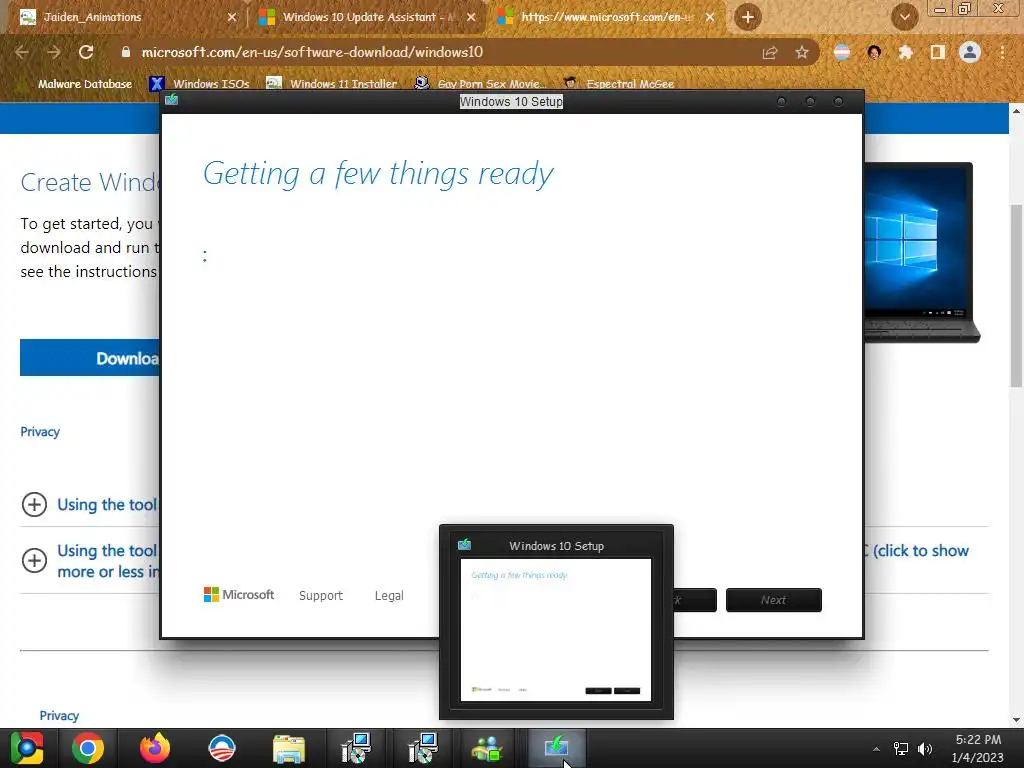Screen dimensions: 1024x768
Task: Expand 'Using the tool more or less' section
Action: pyautogui.click(x=34, y=560)
